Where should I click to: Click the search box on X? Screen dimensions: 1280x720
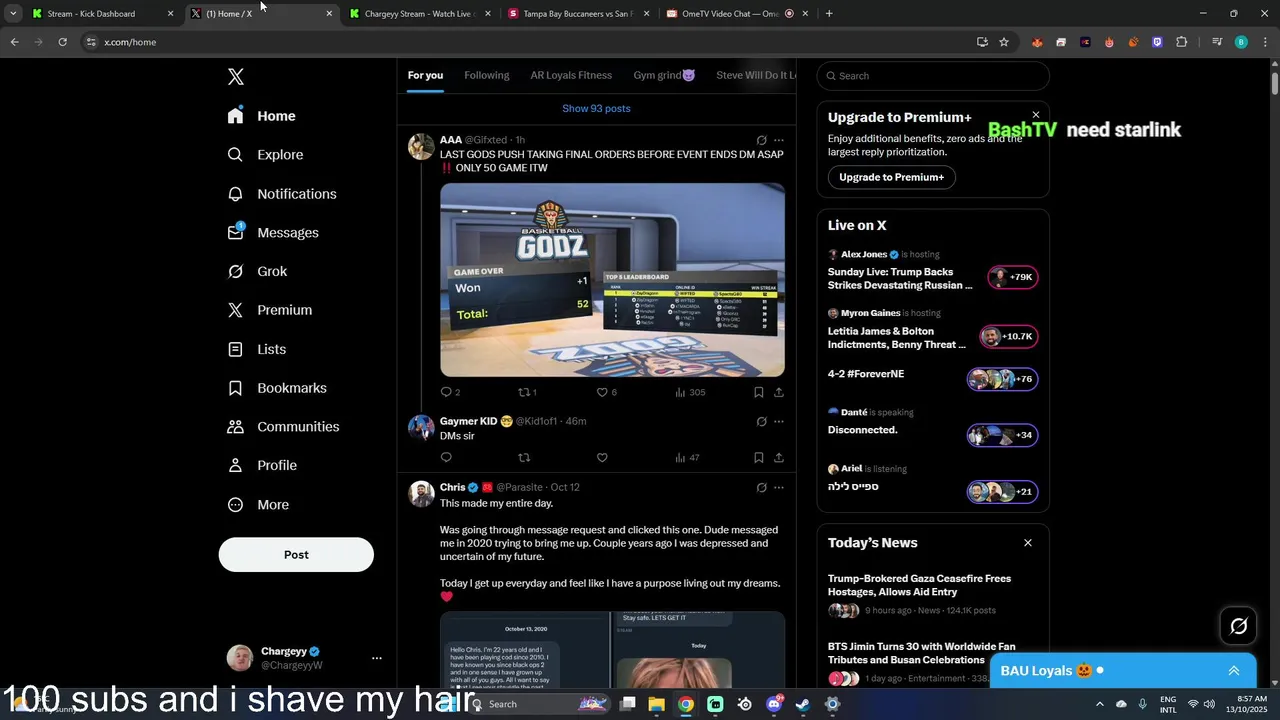(933, 76)
